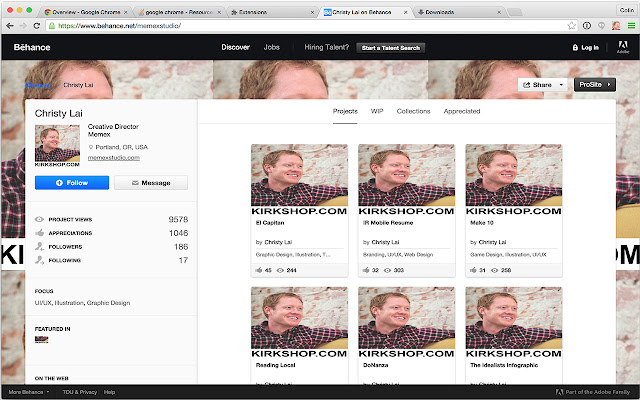Open the Make 10 project thumbnail
The height and width of the screenshot is (400, 640).
513,180
